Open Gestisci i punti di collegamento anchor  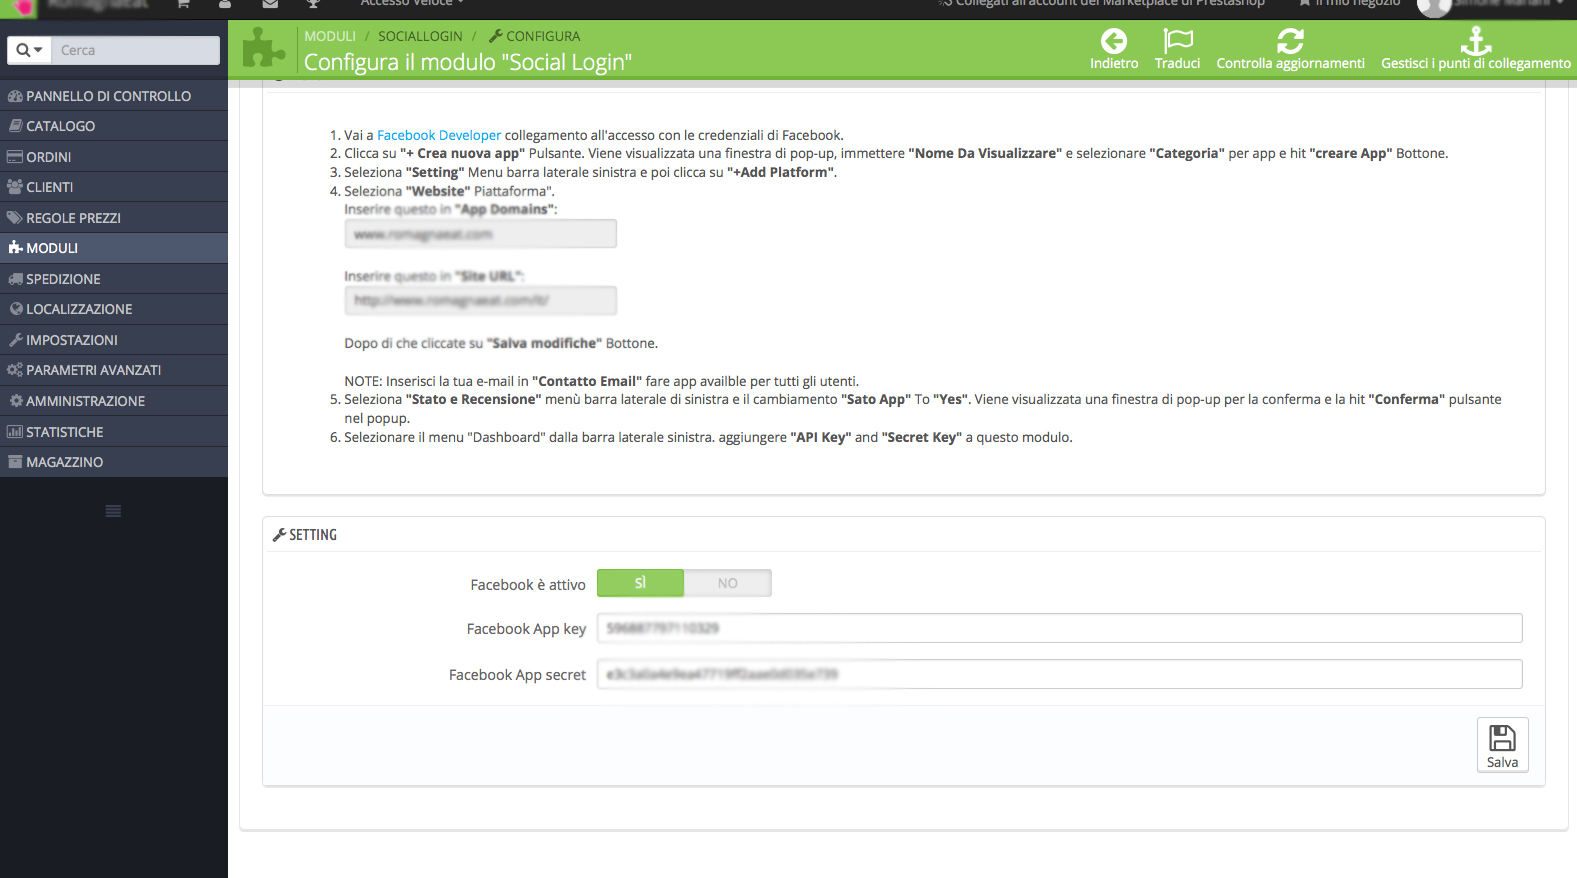[x=1475, y=41]
